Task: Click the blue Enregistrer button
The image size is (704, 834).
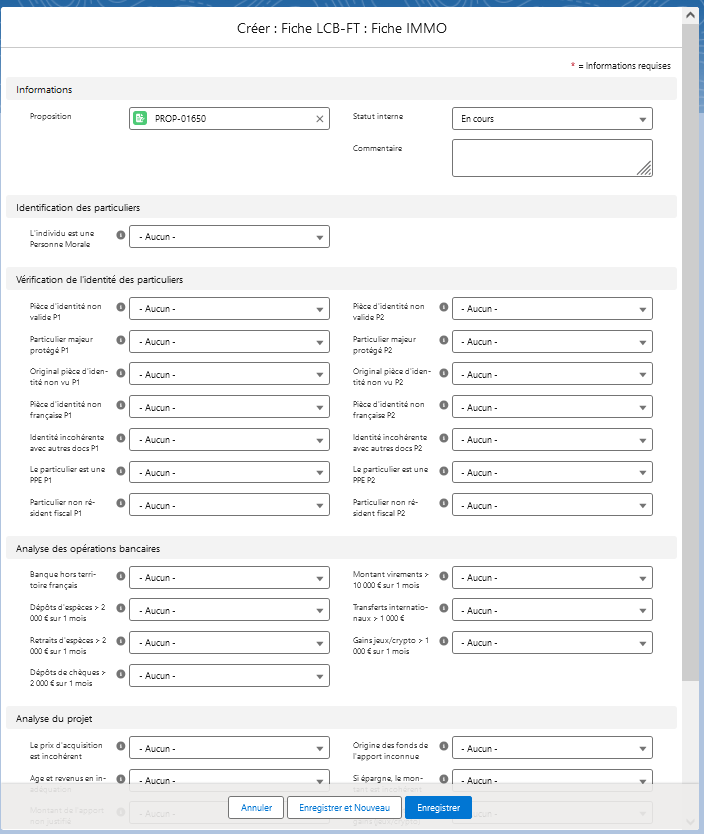Action: (438, 807)
